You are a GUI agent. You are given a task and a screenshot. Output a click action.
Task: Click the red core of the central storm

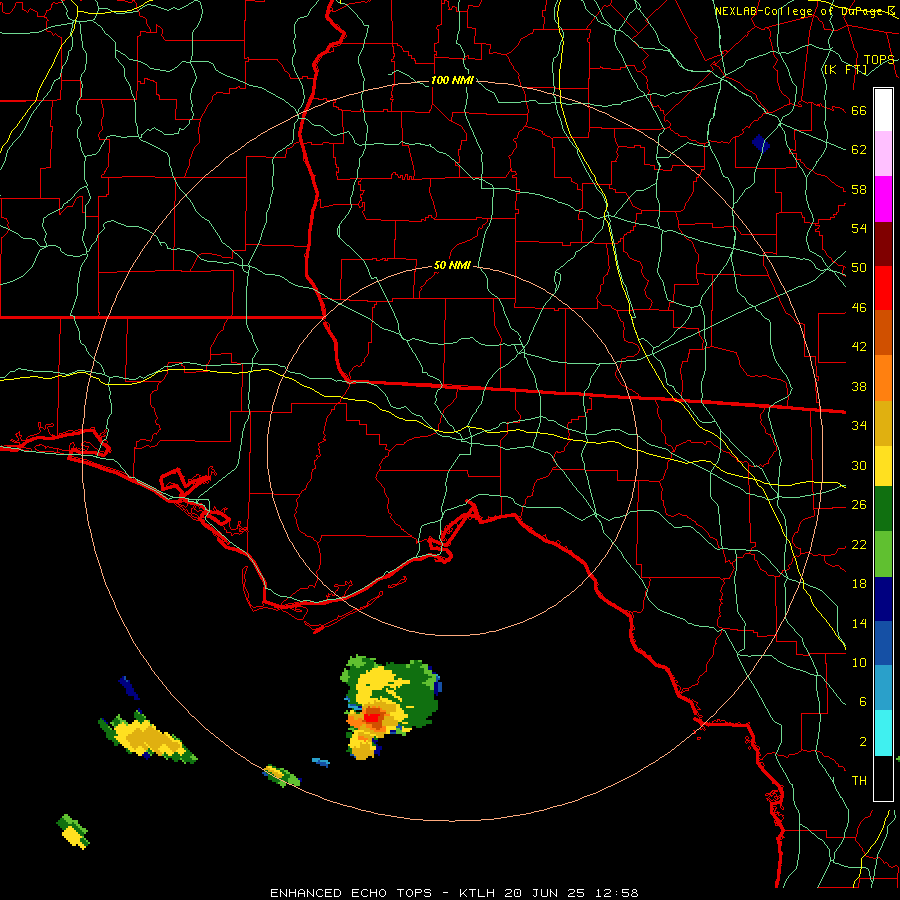pyautogui.click(x=373, y=717)
